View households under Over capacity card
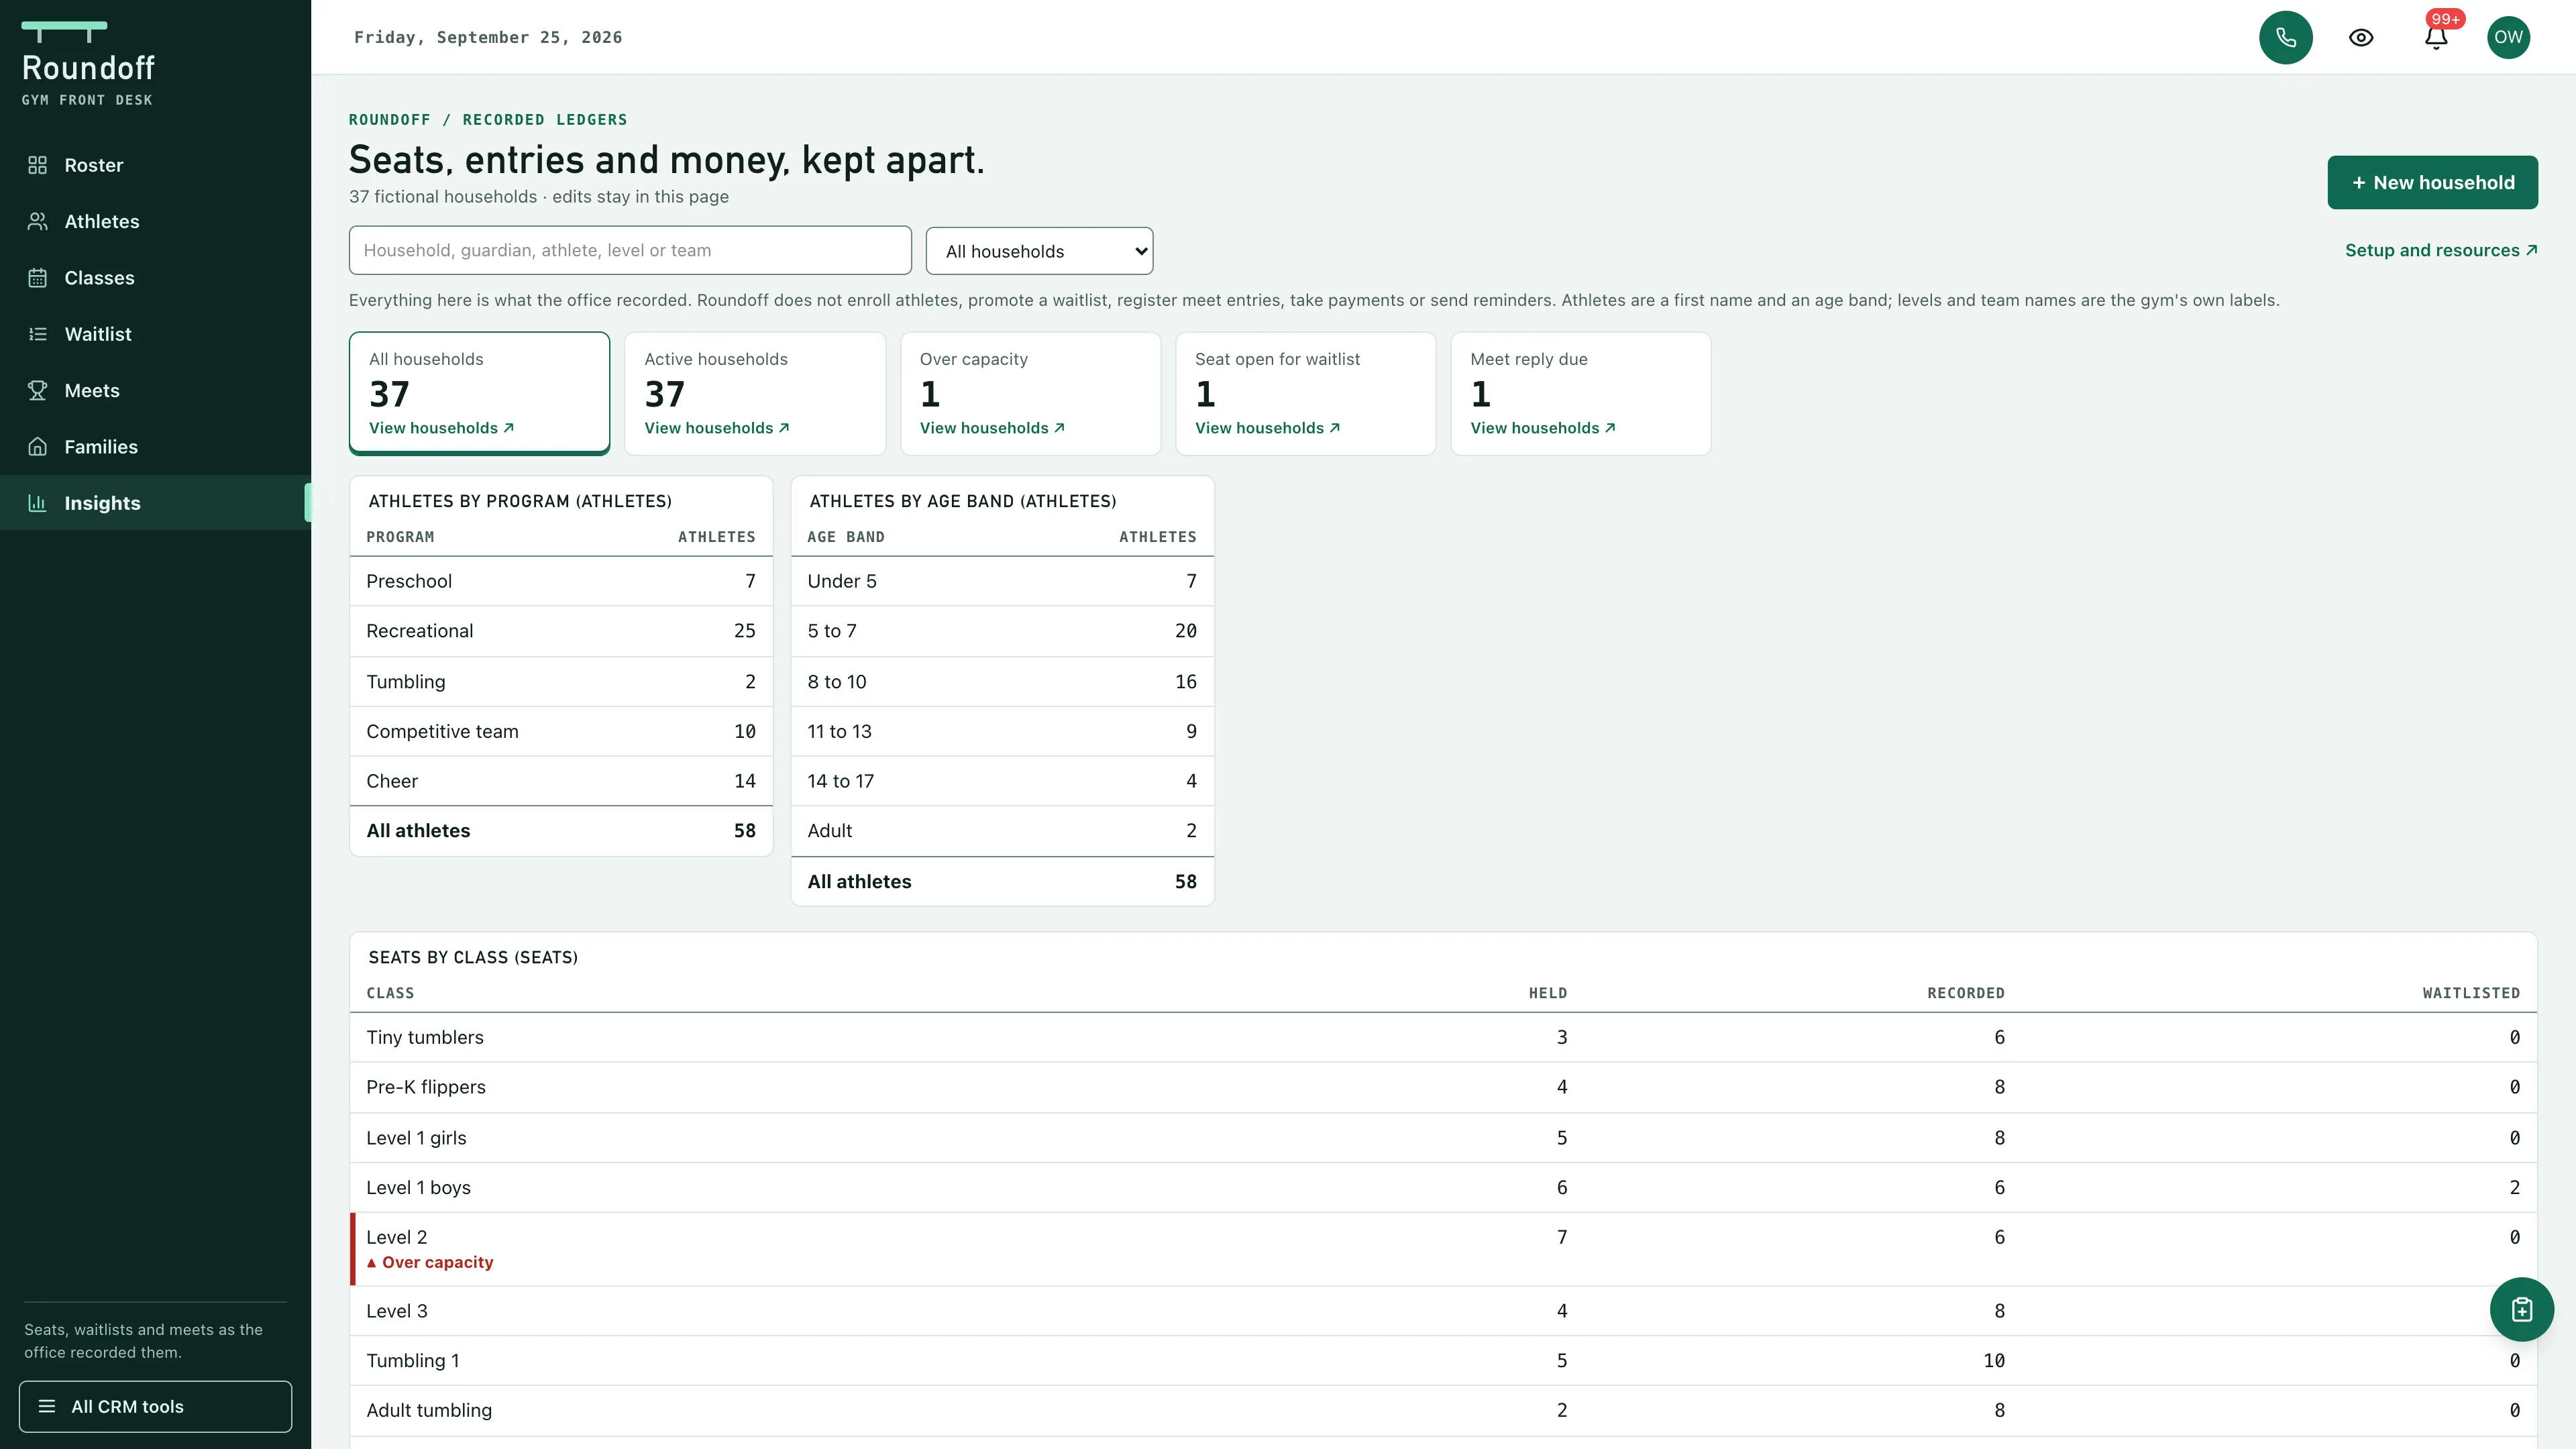Viewport: 2576px width, 1449px height. pos(992,428)
